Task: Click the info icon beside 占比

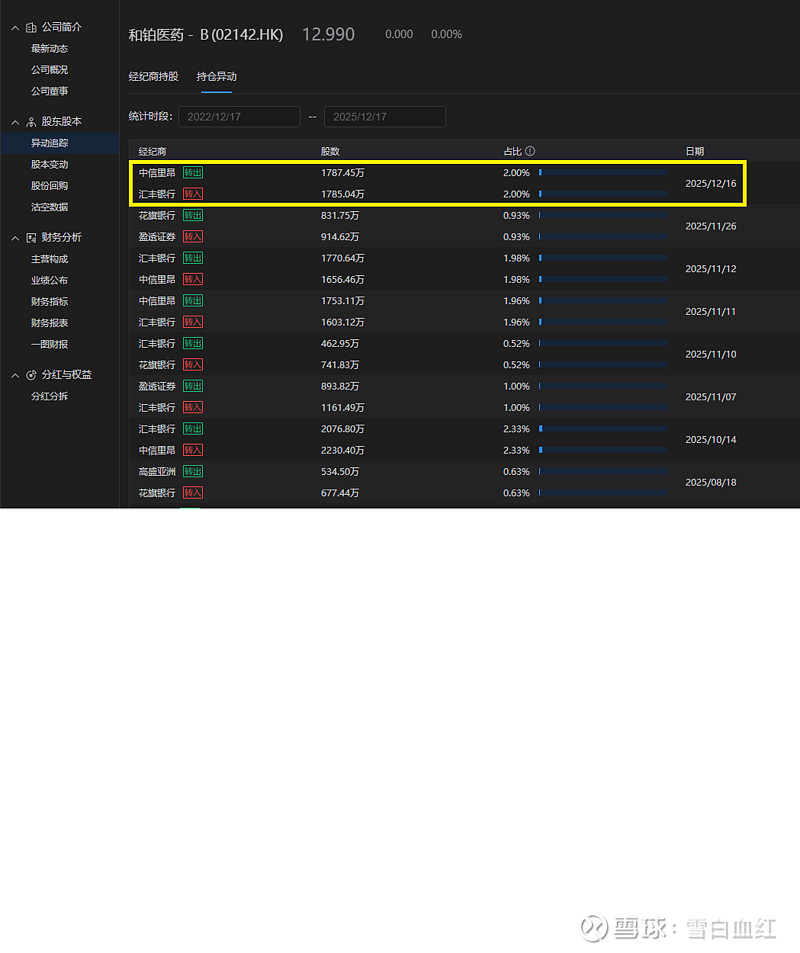Action: coord(530,151)
